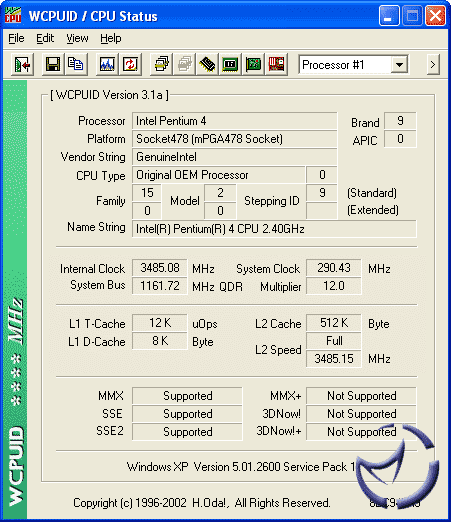The height and width of the screenshot is (522, 451).
Task: Open the File menu
Action: [x=16, y=38]
